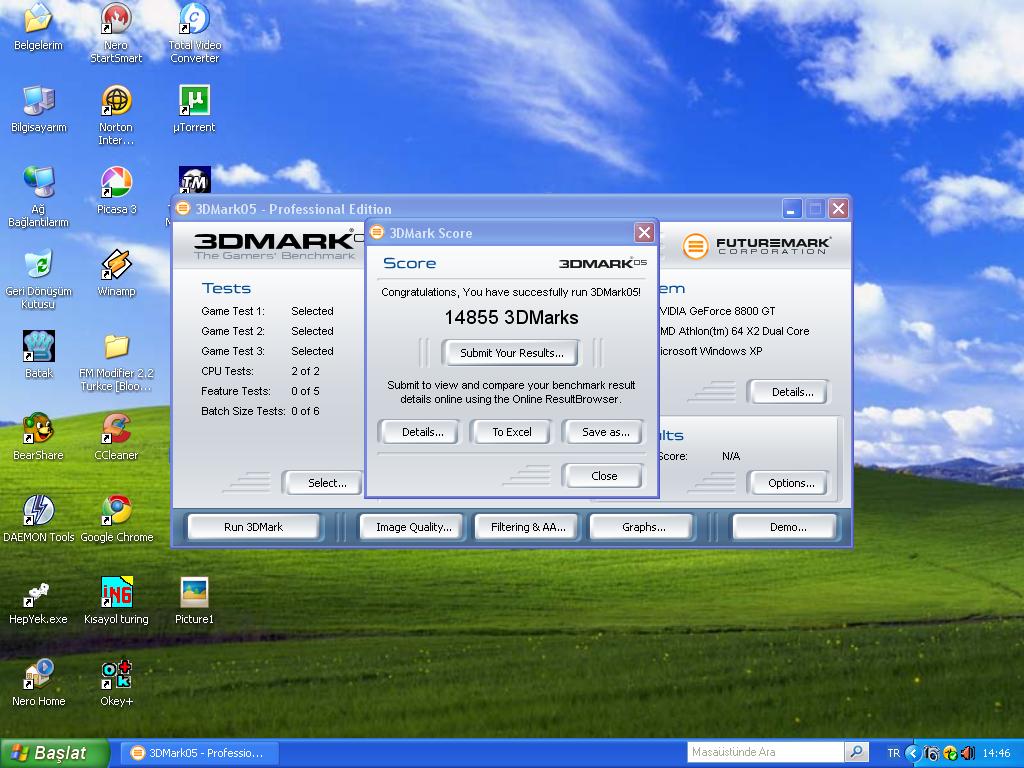Click the GeForce 8800 GT system text
This screenshot has height=768, width=1024.
pyautogui.click(x=717, y=311)
